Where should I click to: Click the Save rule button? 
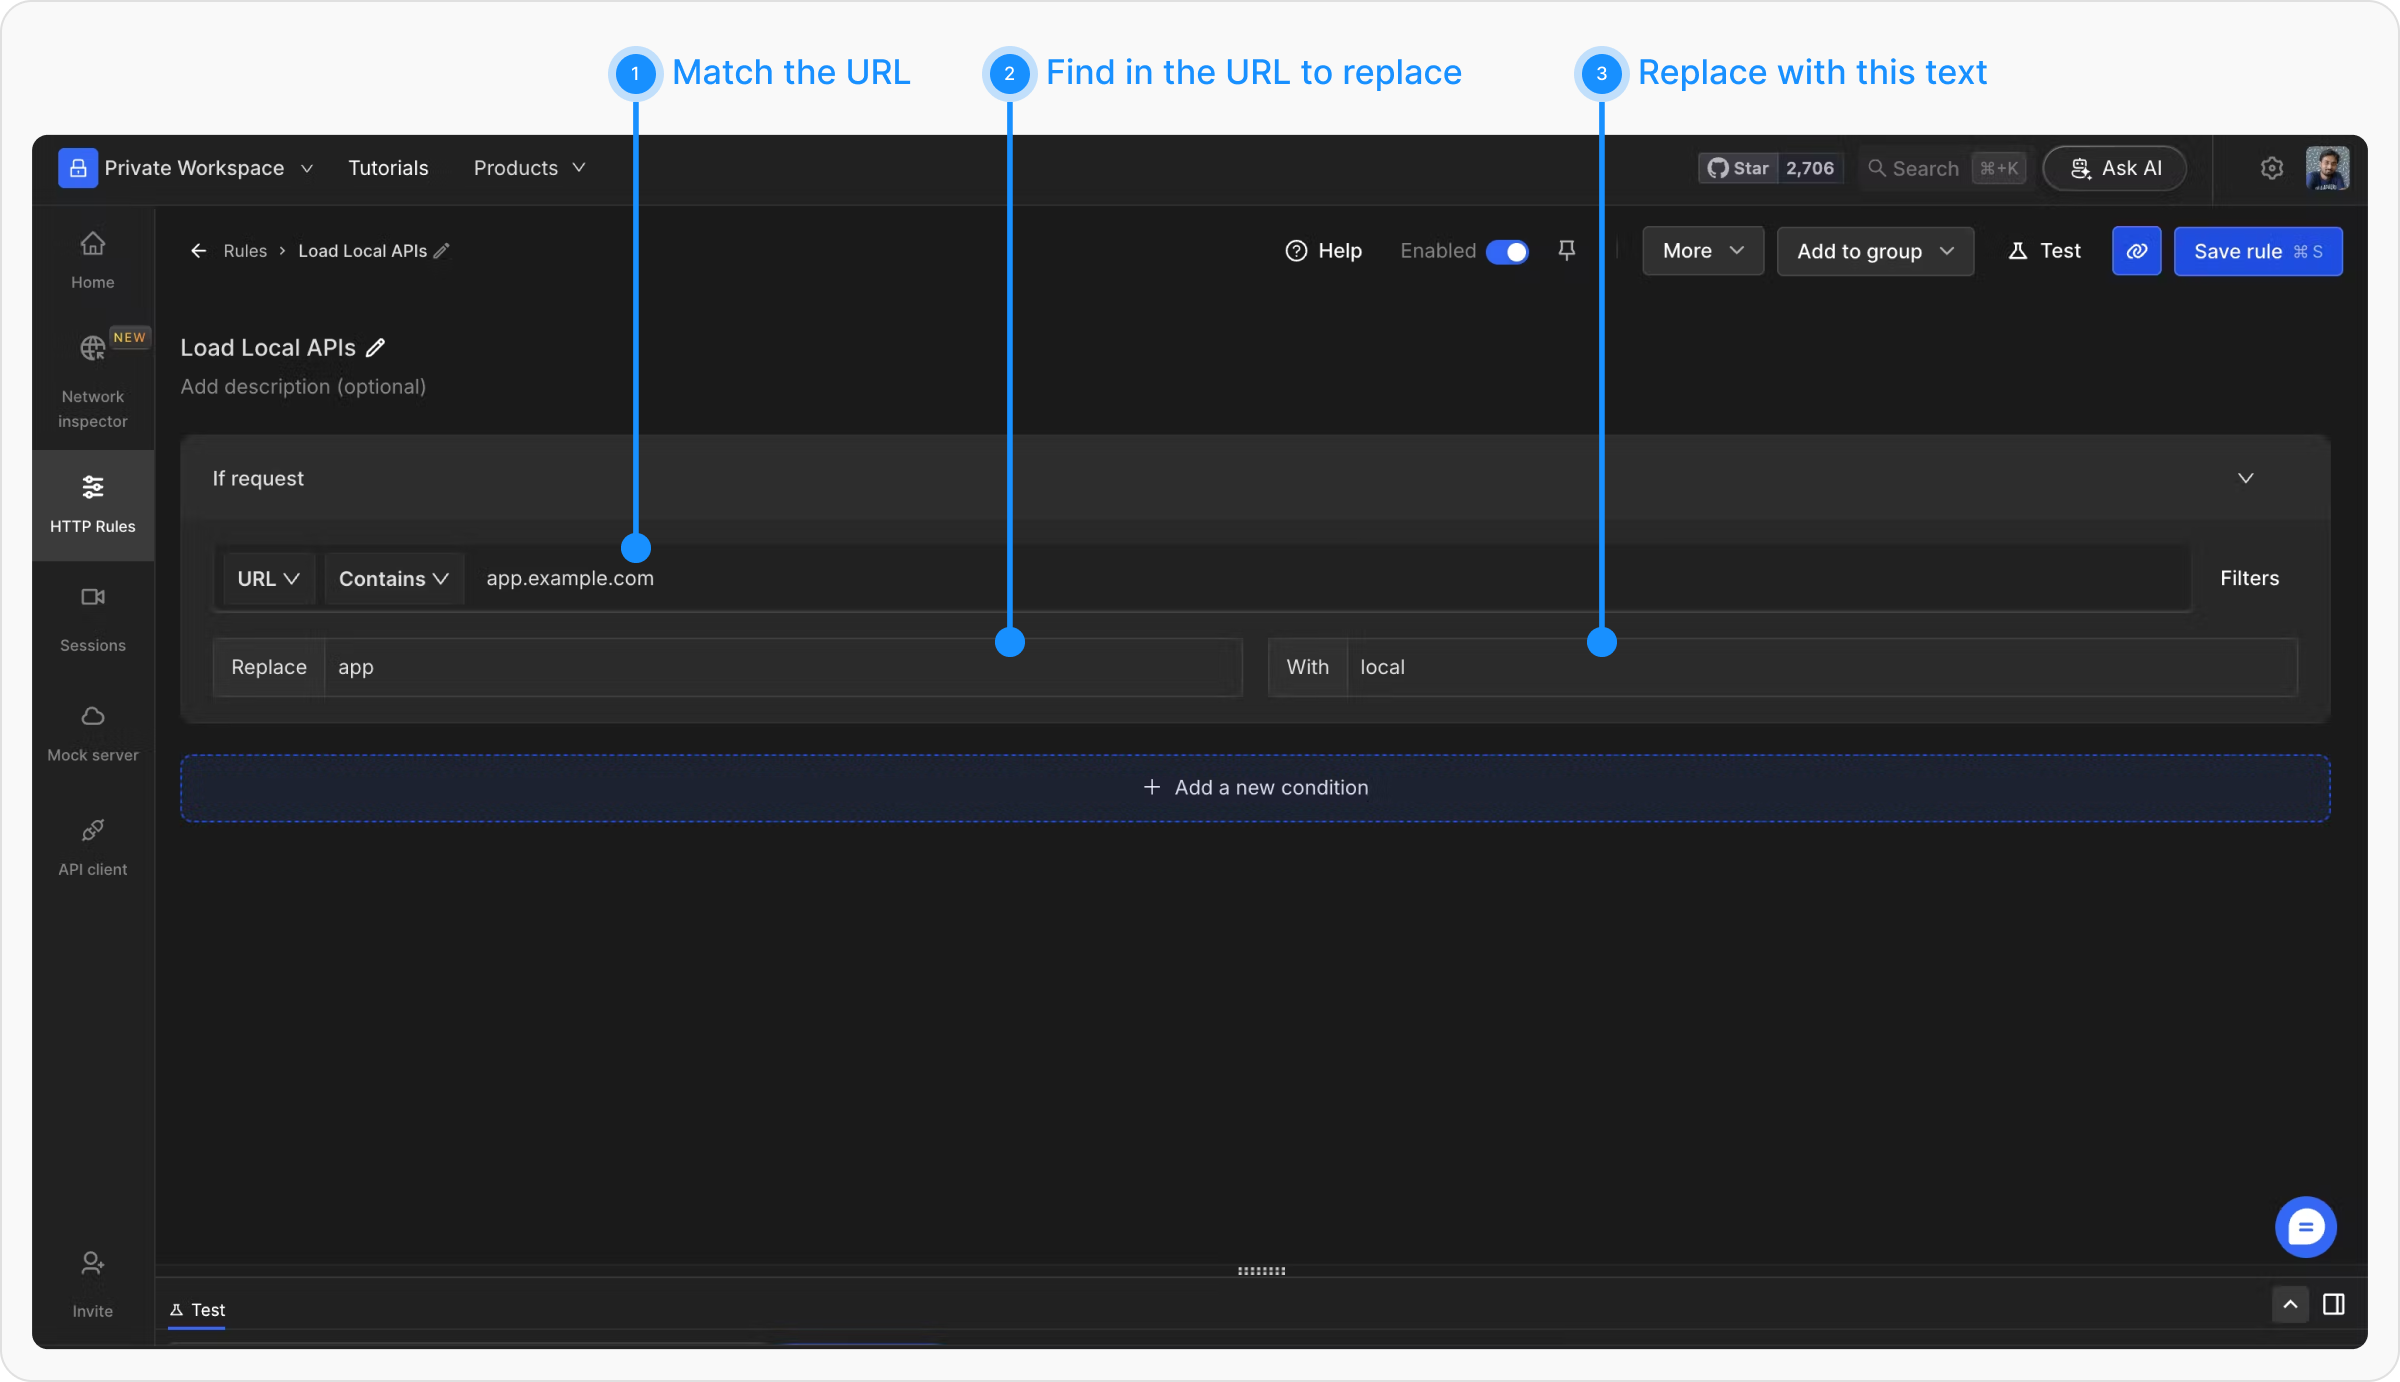coord(2257,251)
